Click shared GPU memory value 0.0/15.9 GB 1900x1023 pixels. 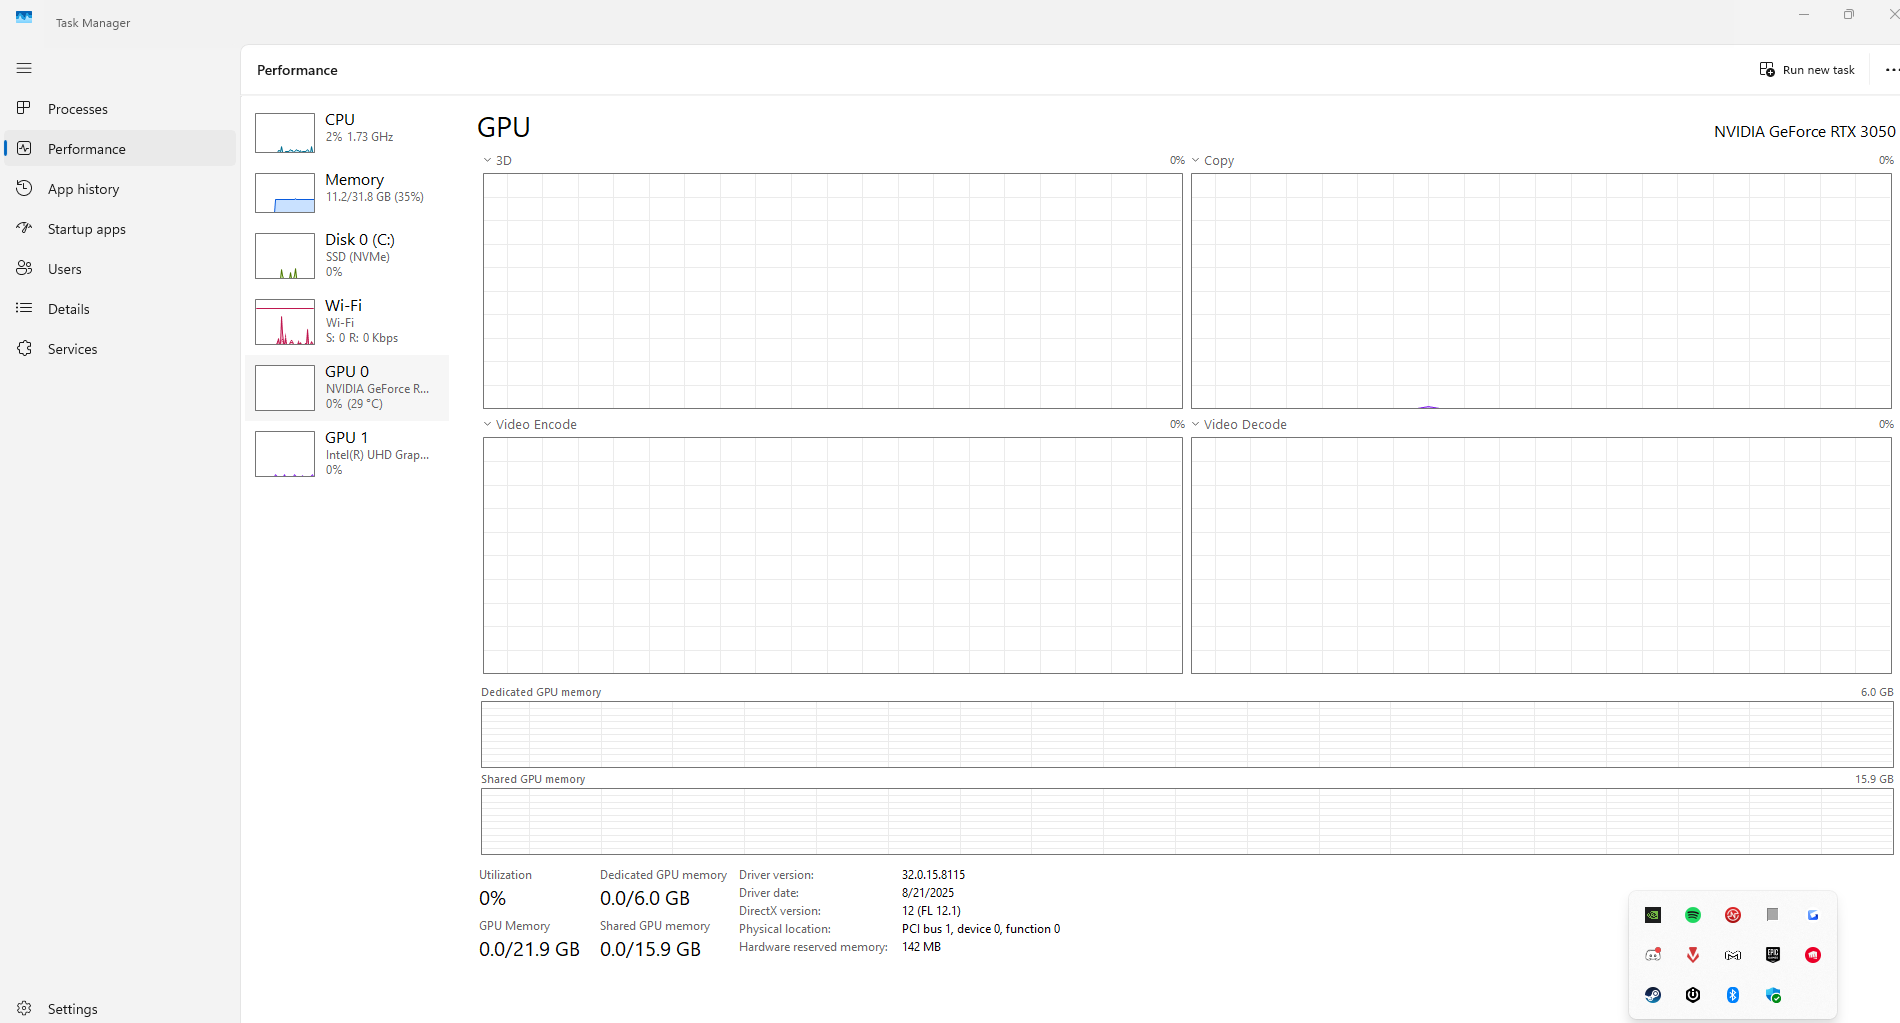pos(650,950)
